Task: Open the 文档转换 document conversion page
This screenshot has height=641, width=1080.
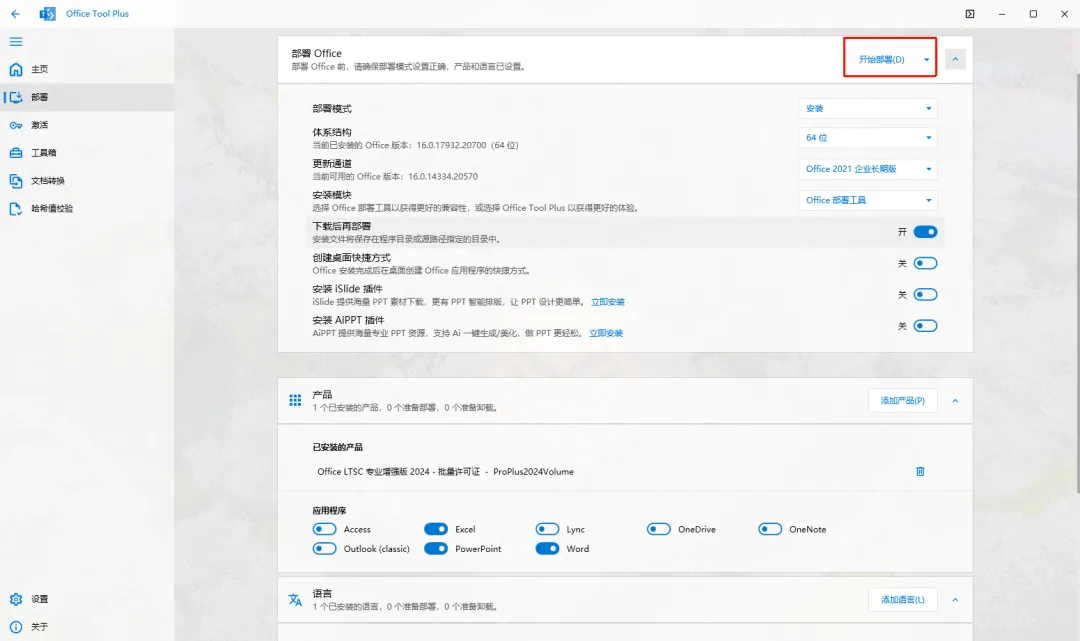Action: pos(87,181)
